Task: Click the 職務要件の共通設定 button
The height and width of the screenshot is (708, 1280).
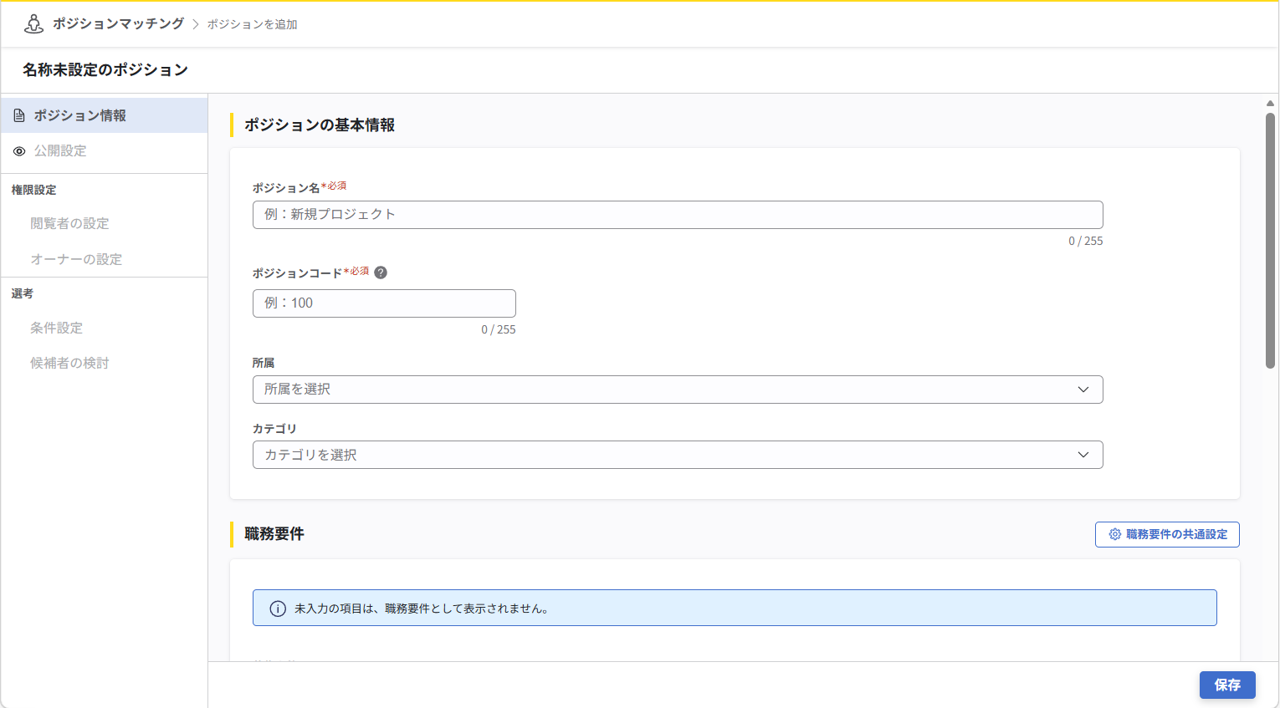Action: pyautogui.click(x=1167, y=534)
